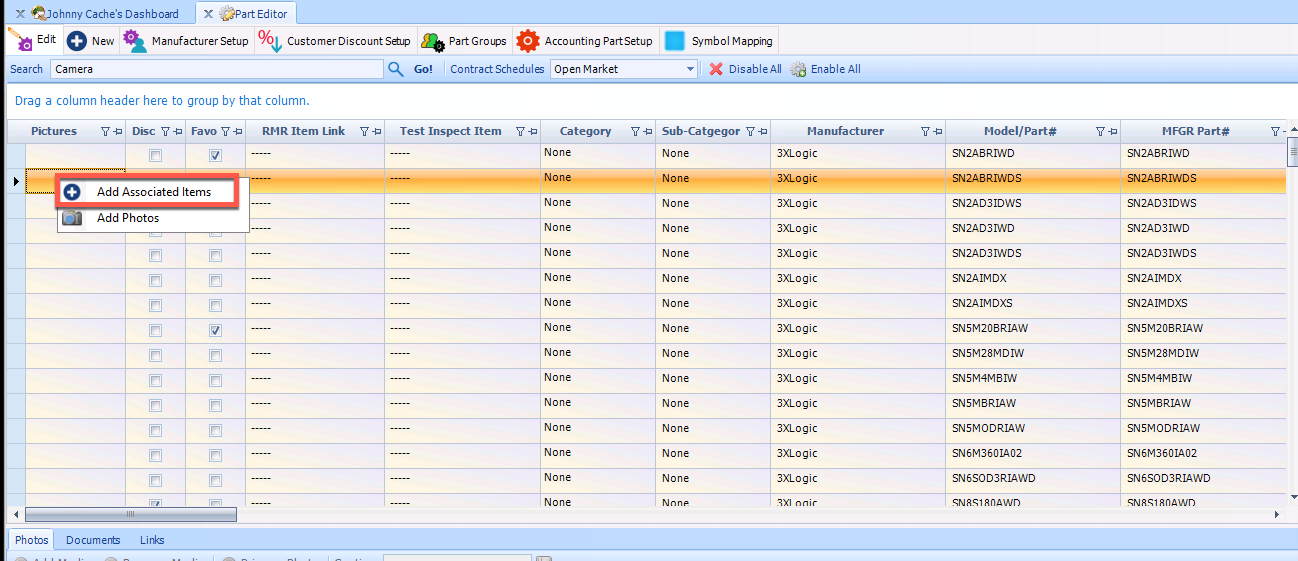Screen dimensions: 1298x561
Task: Switch to the Photos tab
Action: coord(32,540)
